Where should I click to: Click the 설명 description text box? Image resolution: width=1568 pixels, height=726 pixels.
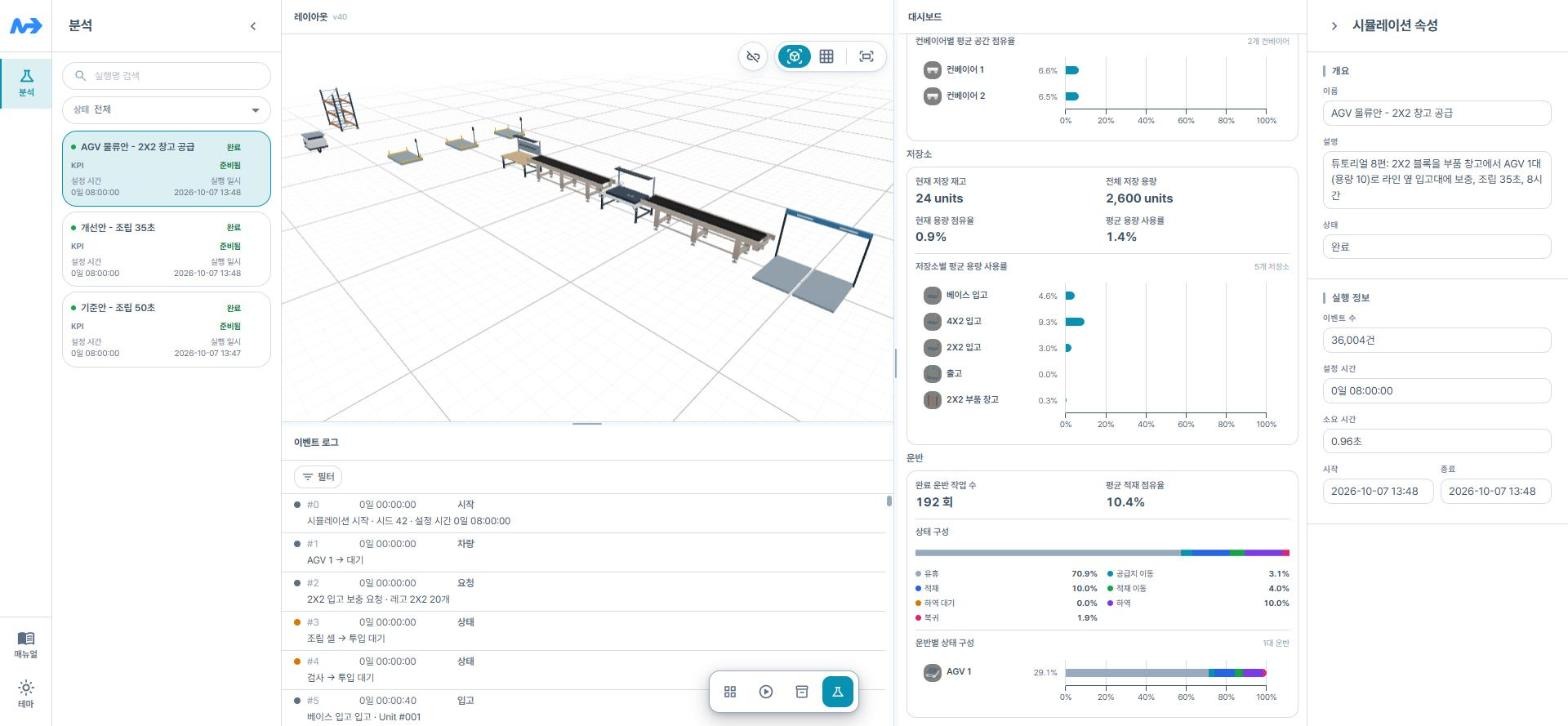pos(1437,180)
